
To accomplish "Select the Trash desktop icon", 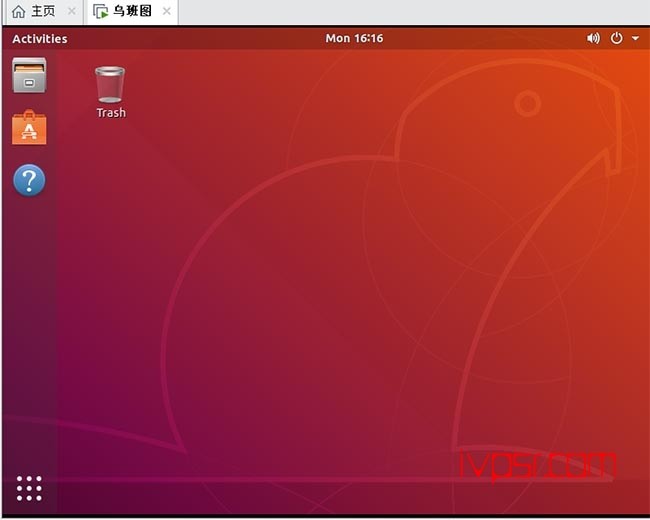I will click(110, 84).
